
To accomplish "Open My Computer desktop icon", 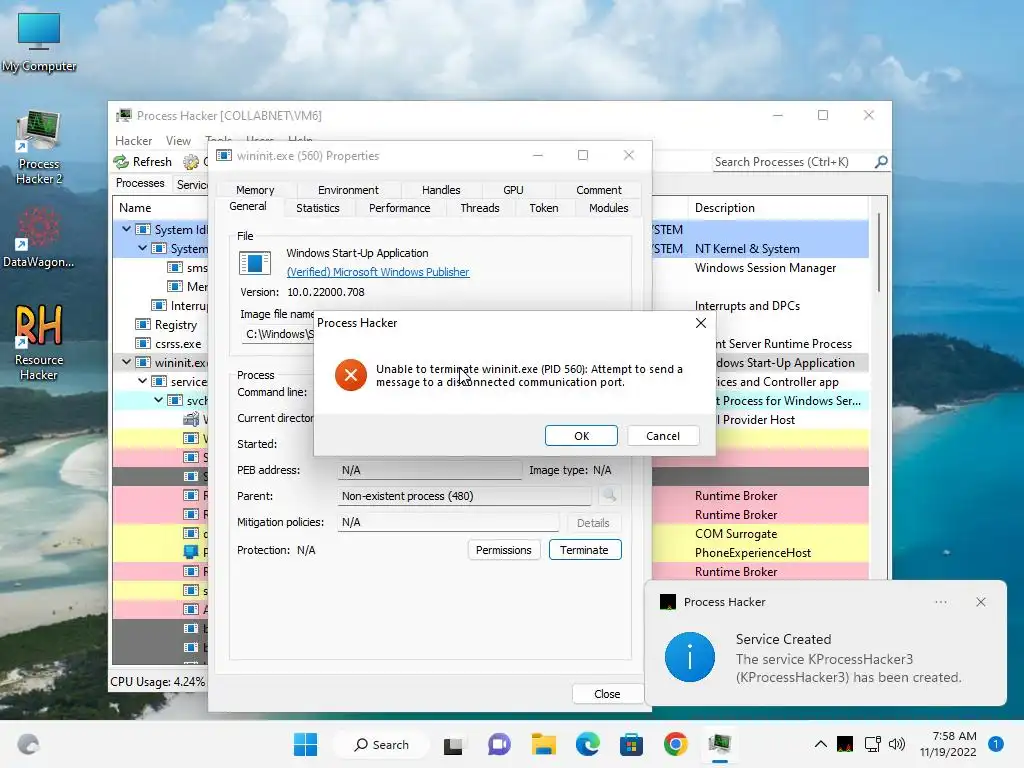I will coord(39,42).
